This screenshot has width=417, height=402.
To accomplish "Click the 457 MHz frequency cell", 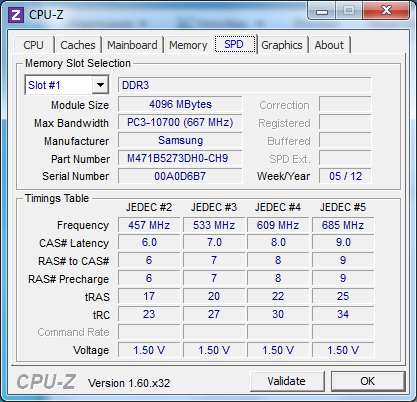I will 149,225.
